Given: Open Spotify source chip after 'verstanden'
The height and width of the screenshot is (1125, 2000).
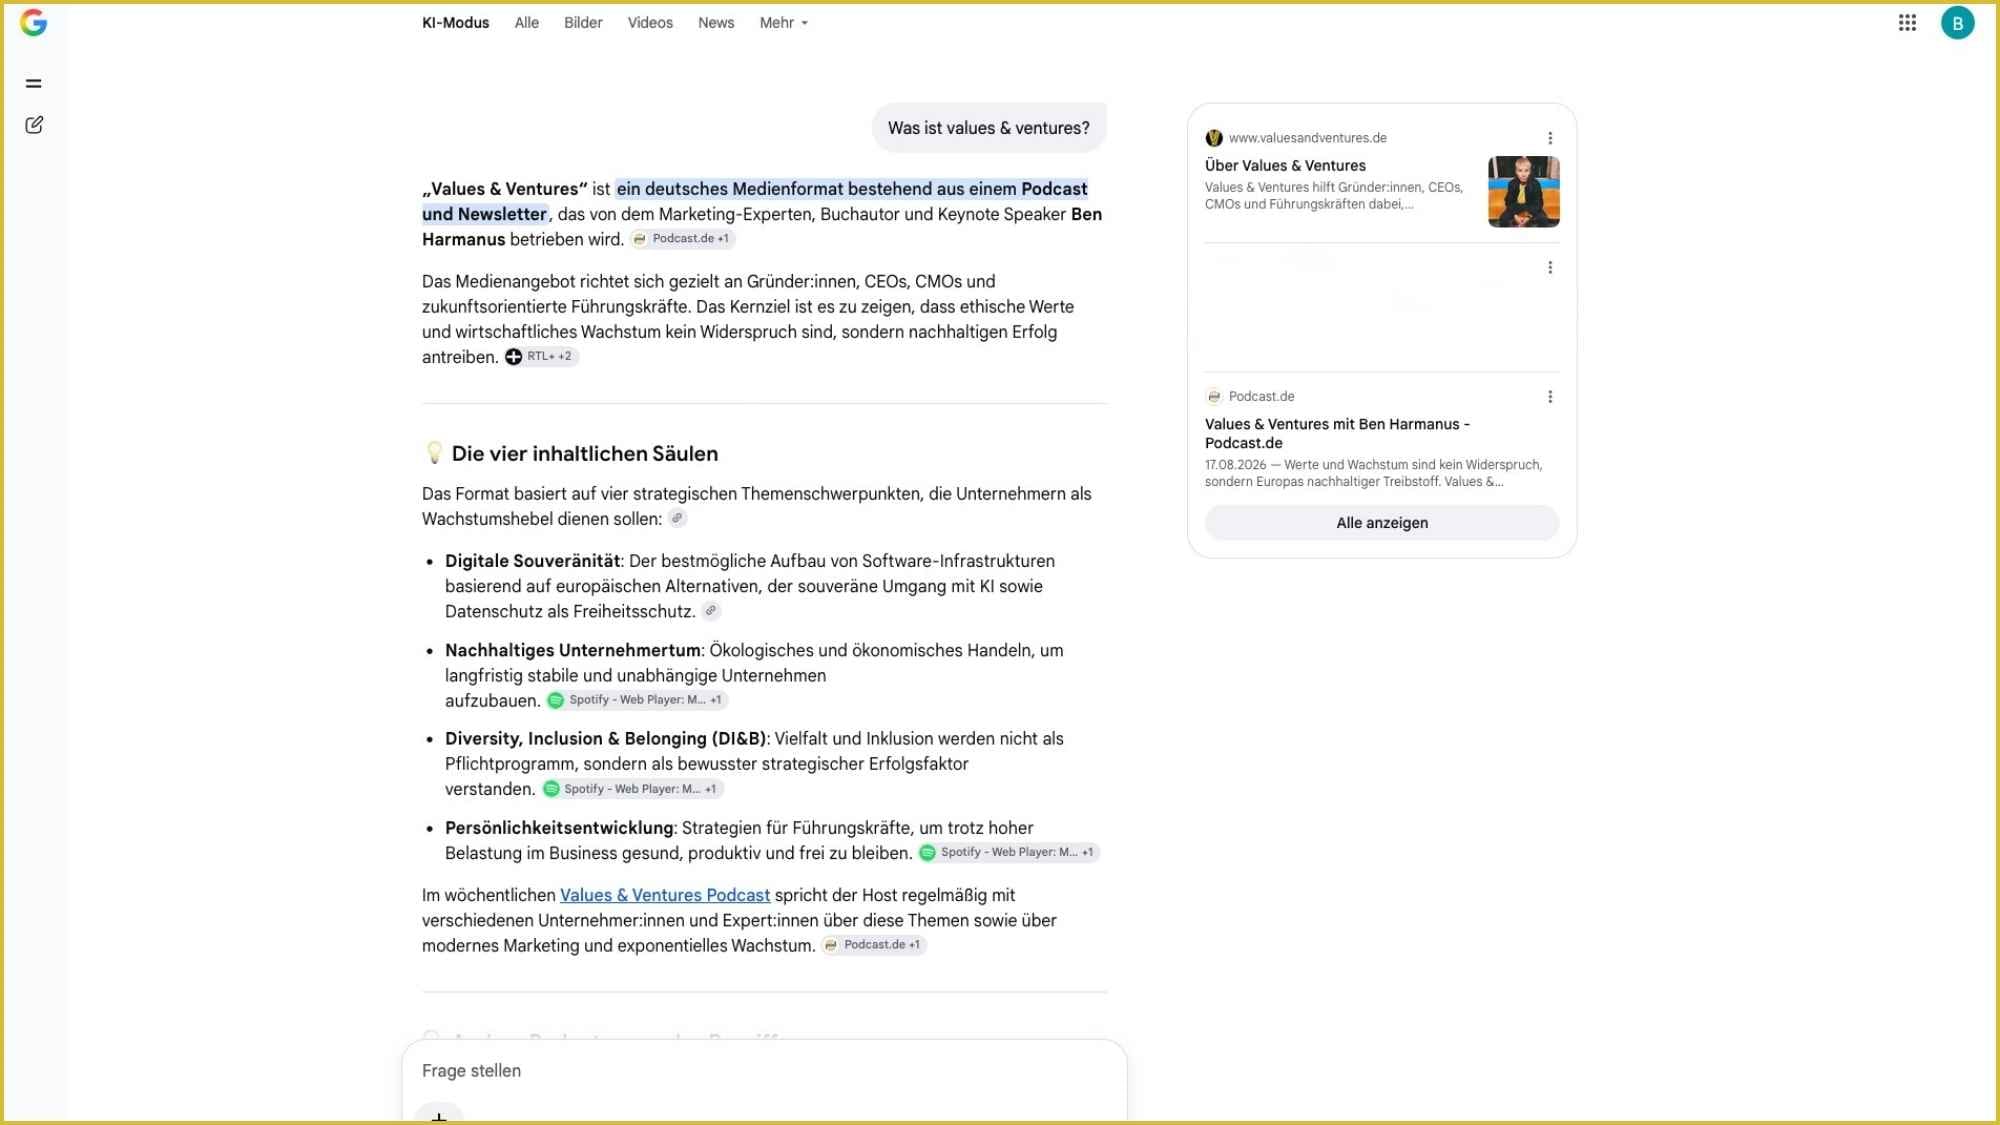Looking at the screenshot, I should [632, 789].
